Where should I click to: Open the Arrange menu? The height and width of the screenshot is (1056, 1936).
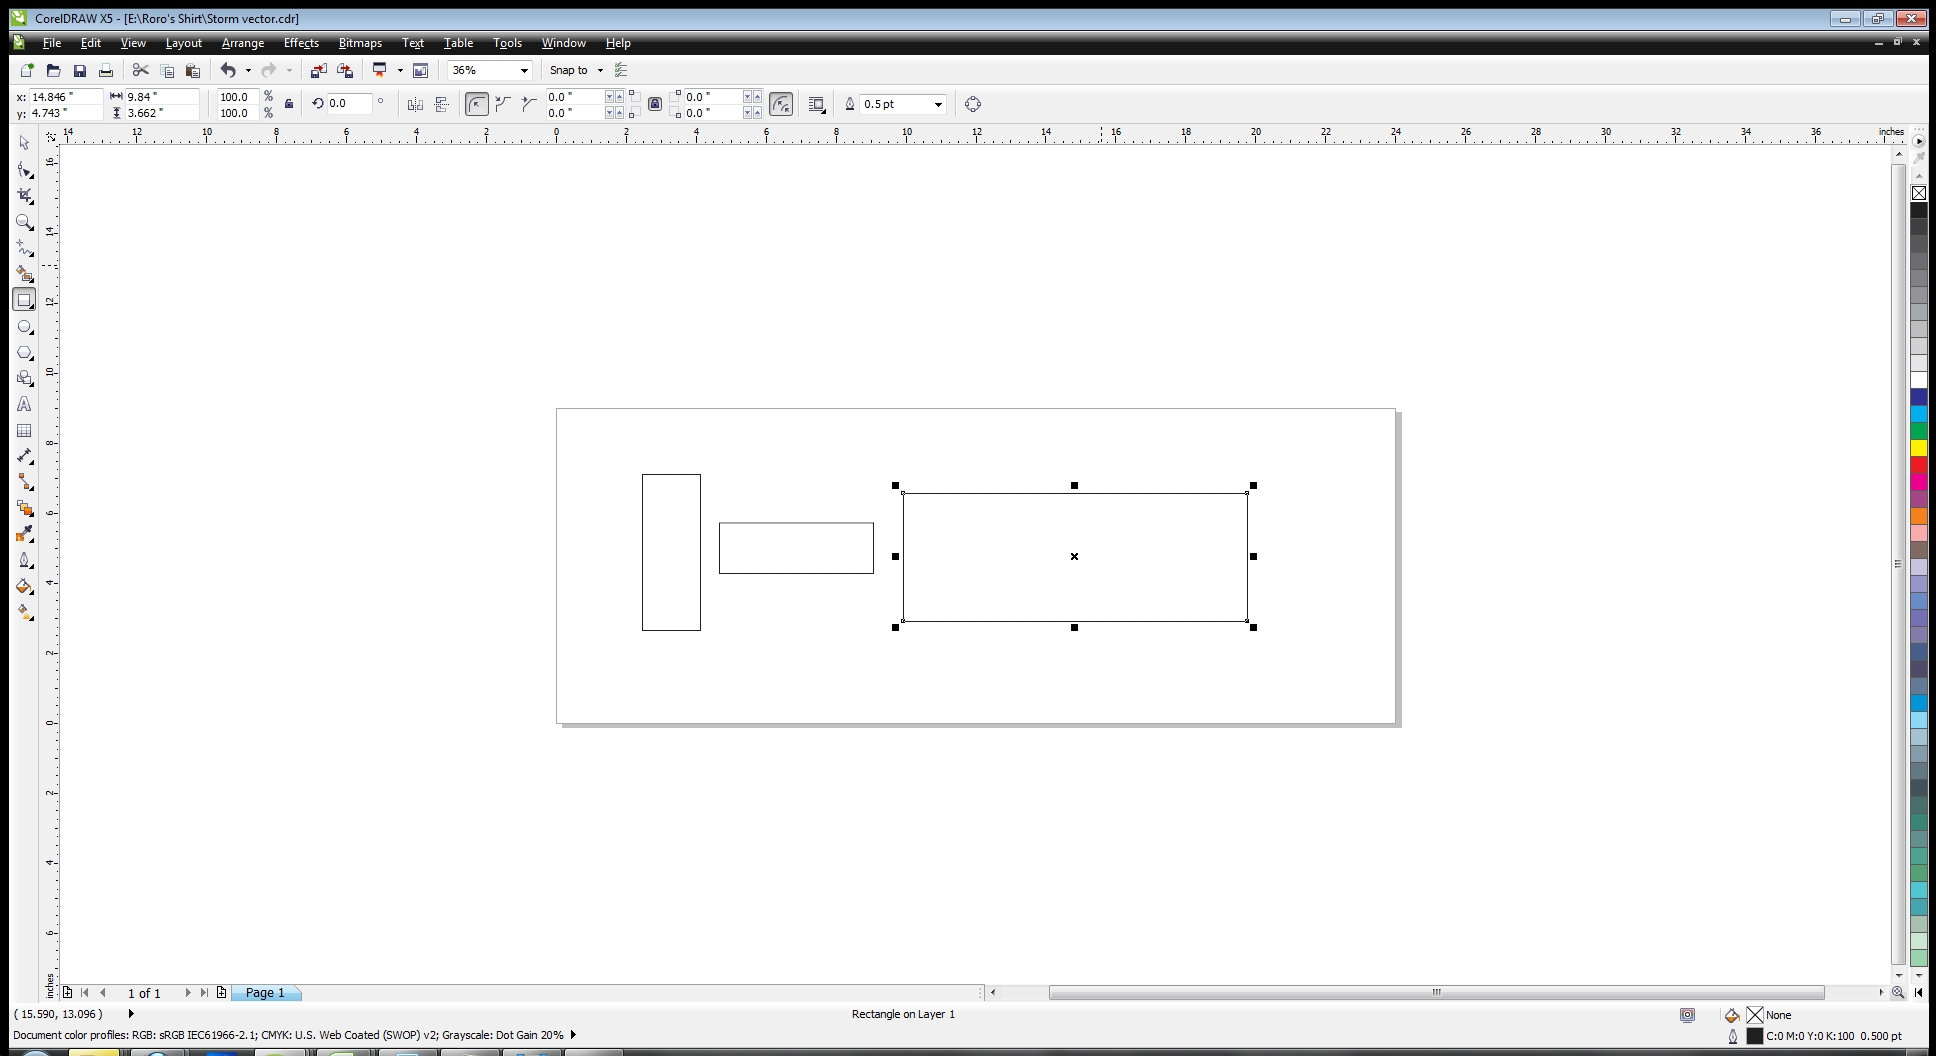point(243,43)
